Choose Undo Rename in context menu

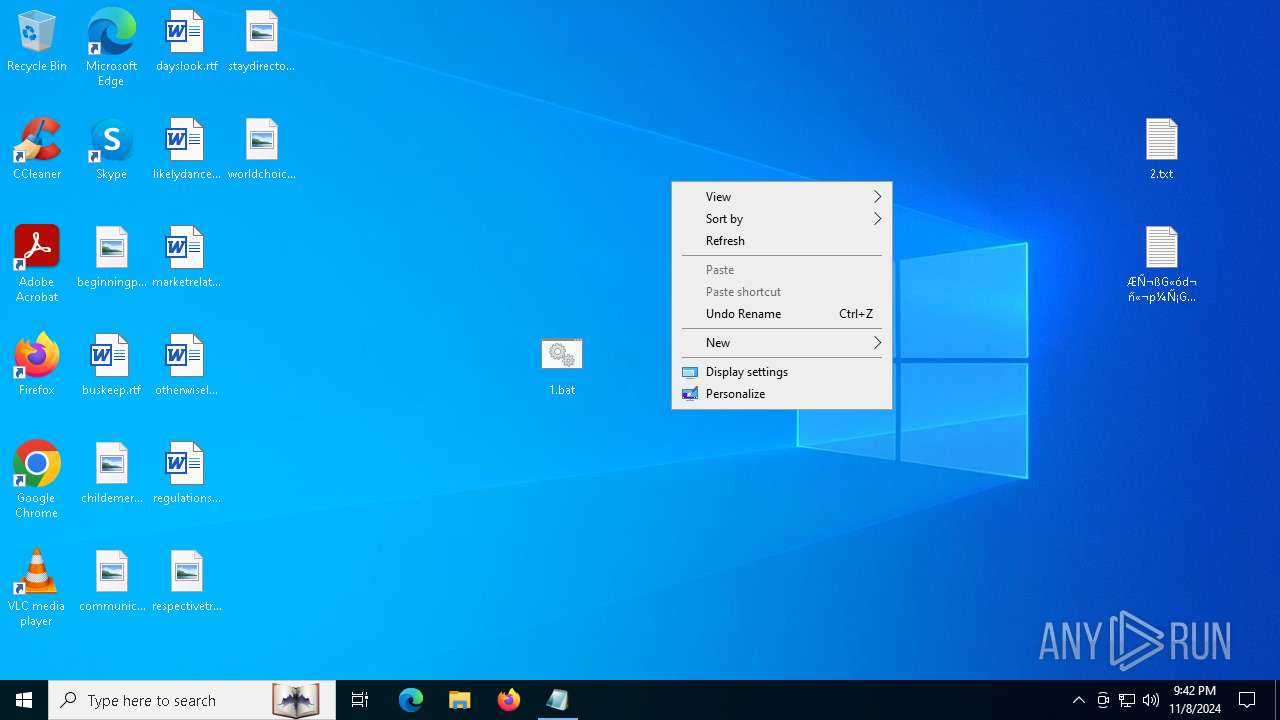782,314
